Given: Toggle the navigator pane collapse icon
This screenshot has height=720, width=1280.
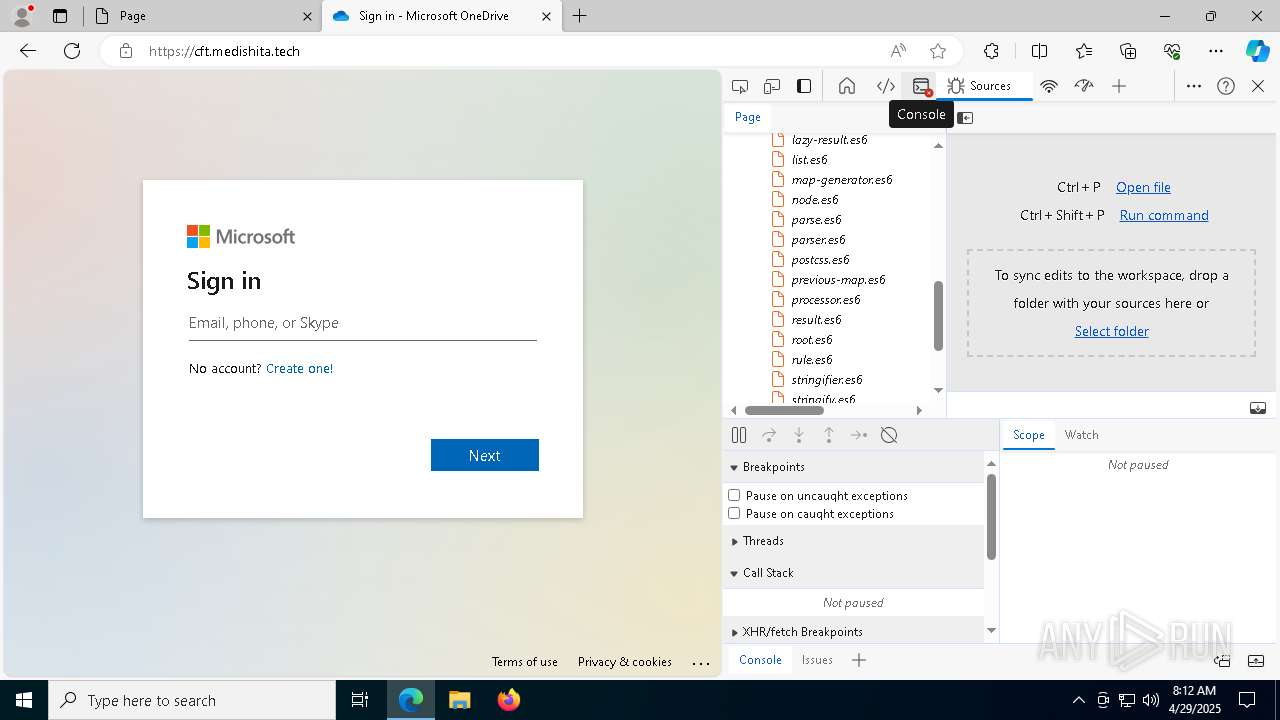Looking at the screenshot, I should pos(965,118).
